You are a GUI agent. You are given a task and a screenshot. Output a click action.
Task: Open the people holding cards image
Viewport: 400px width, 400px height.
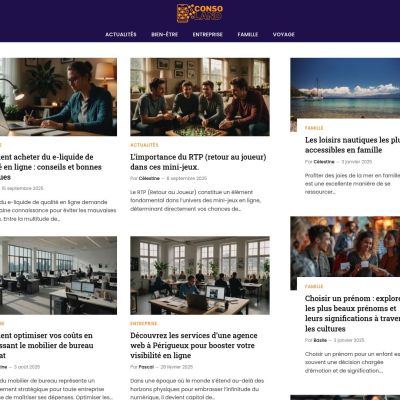click(x=345, y=247)
